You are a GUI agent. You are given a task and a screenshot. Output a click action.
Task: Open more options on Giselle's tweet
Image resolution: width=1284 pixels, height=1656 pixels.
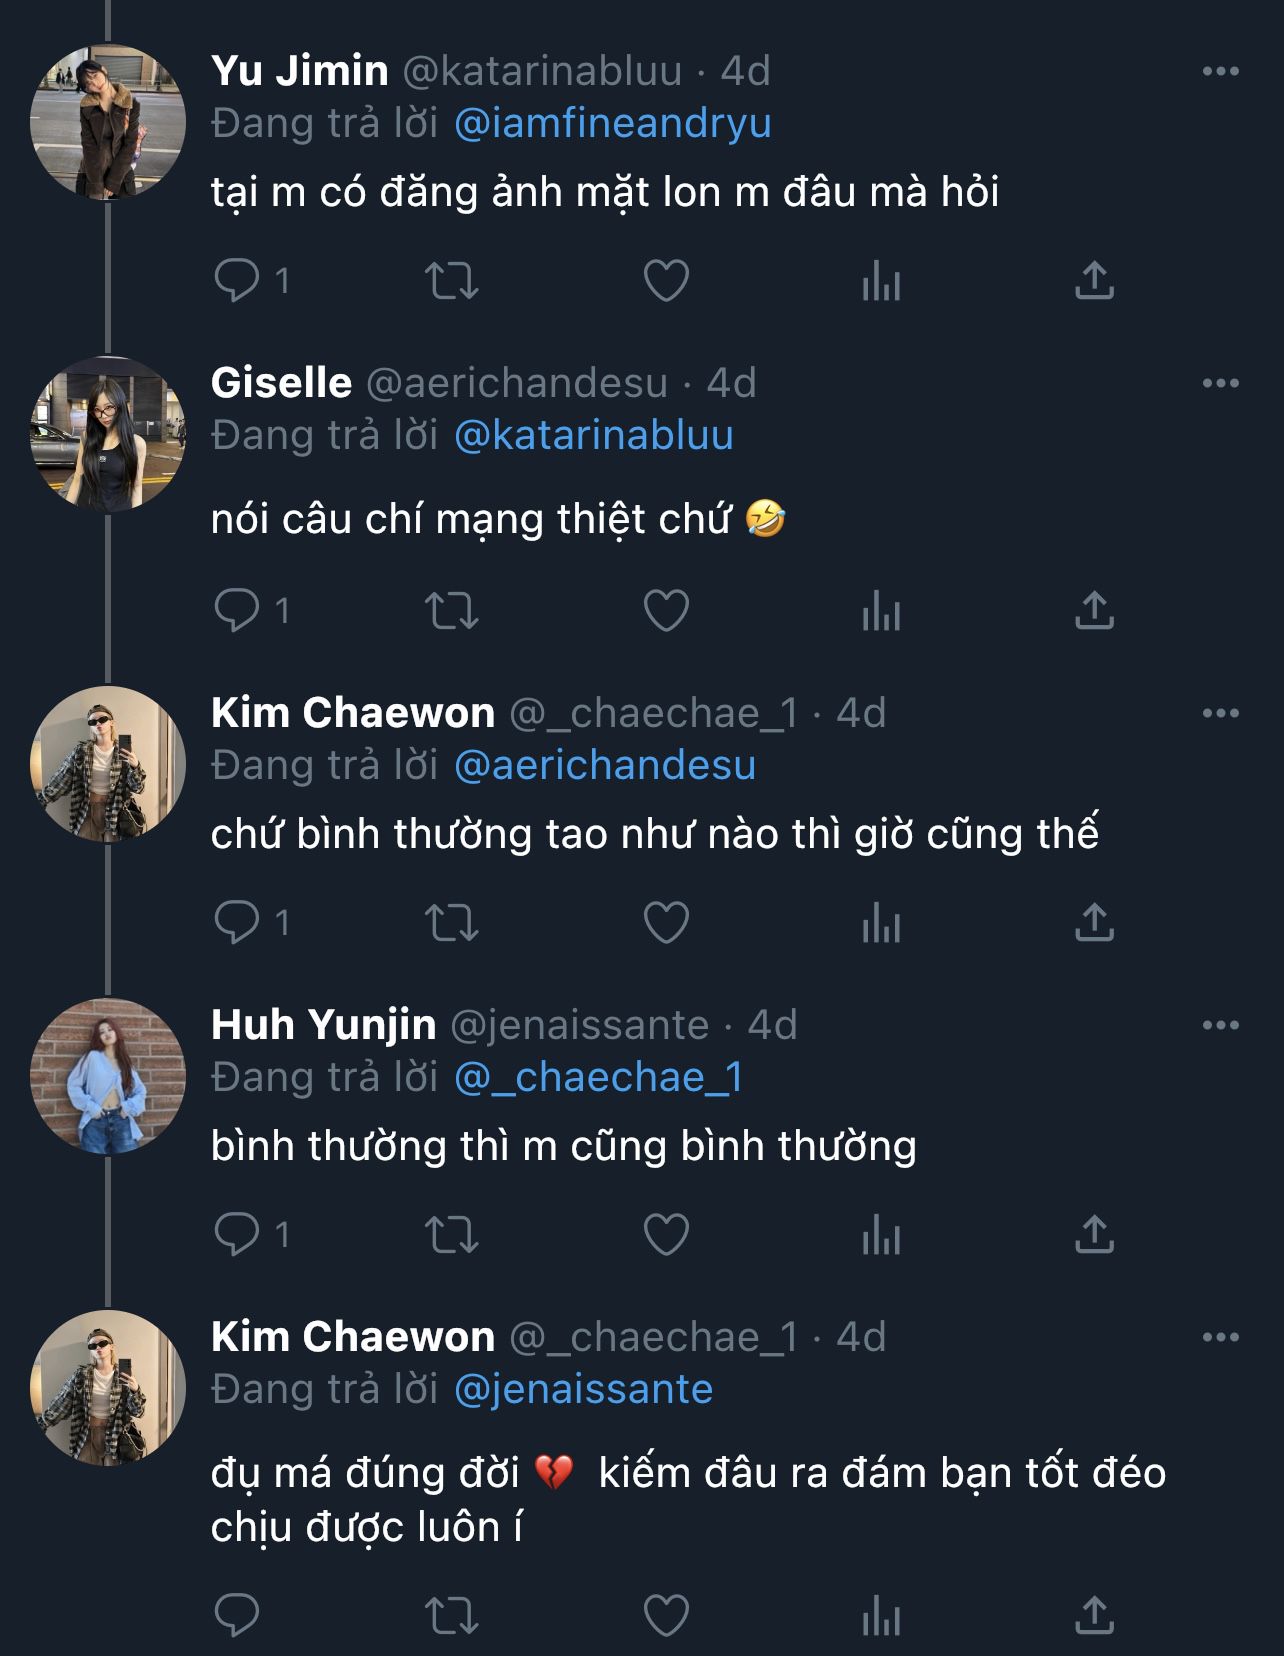point(1220,383)
